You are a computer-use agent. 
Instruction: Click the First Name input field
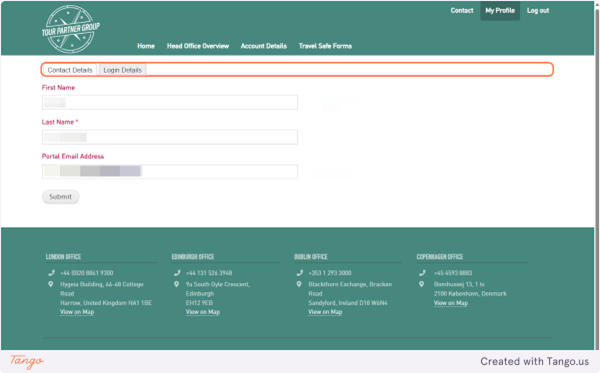[170, 103]
